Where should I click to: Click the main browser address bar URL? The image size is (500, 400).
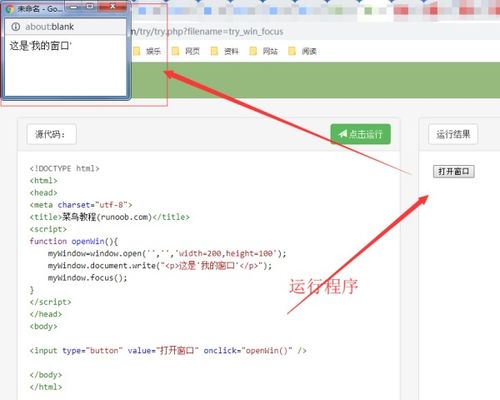tap(207, 32)
